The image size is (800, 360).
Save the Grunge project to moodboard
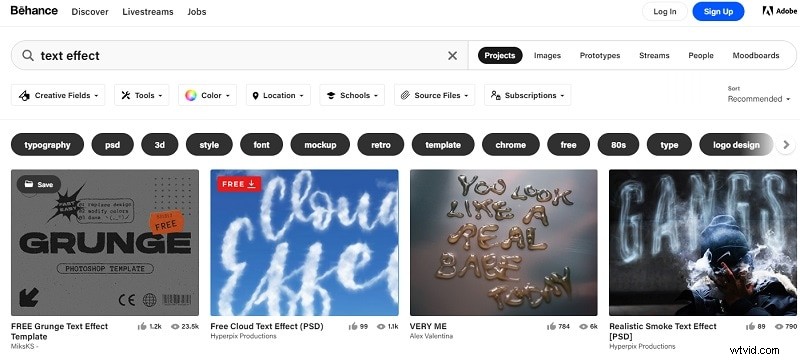39,185
